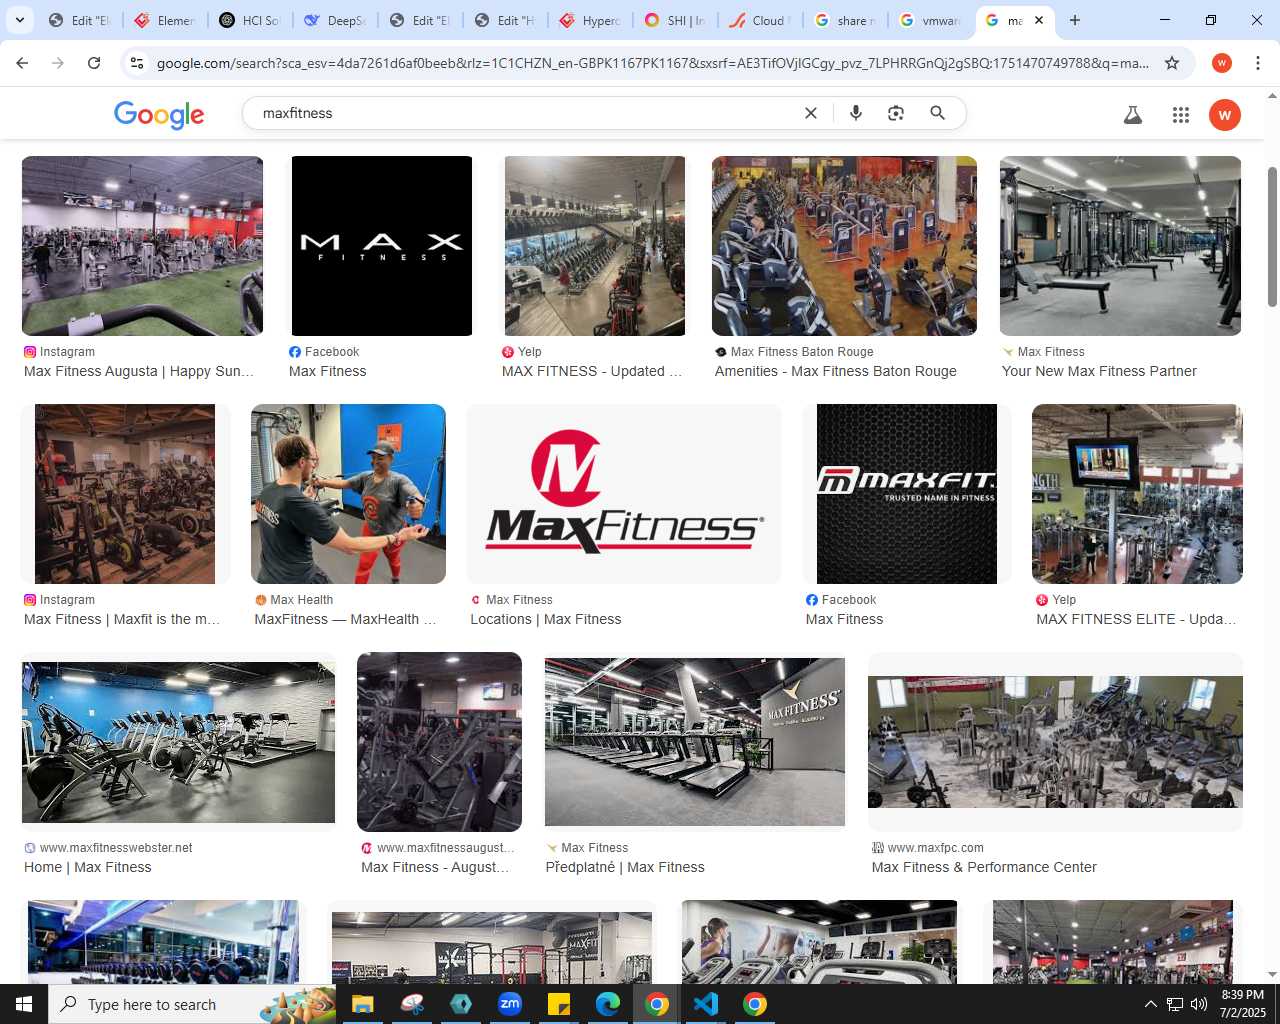Open MaxFitness — MaxHealth link
1280x1024 pixels.
pos(345,619)
